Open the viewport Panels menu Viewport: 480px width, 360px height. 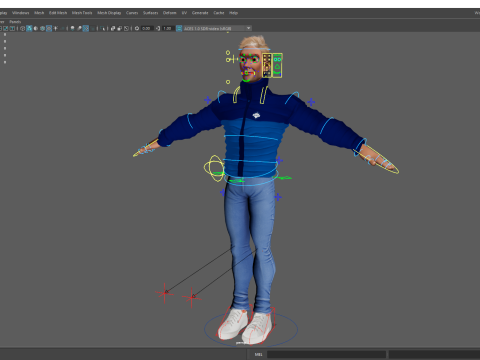click(15, 22)
